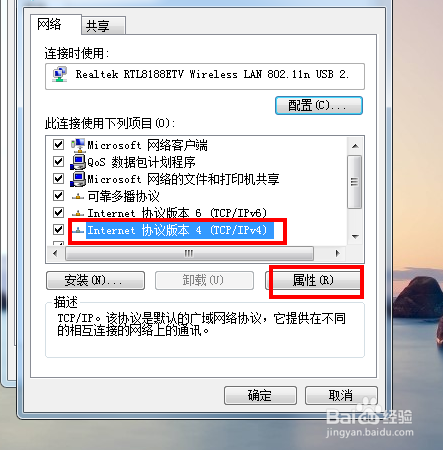
Task: Click the TCP/IPv6 protocol icon
Action: tap(78, 213)
